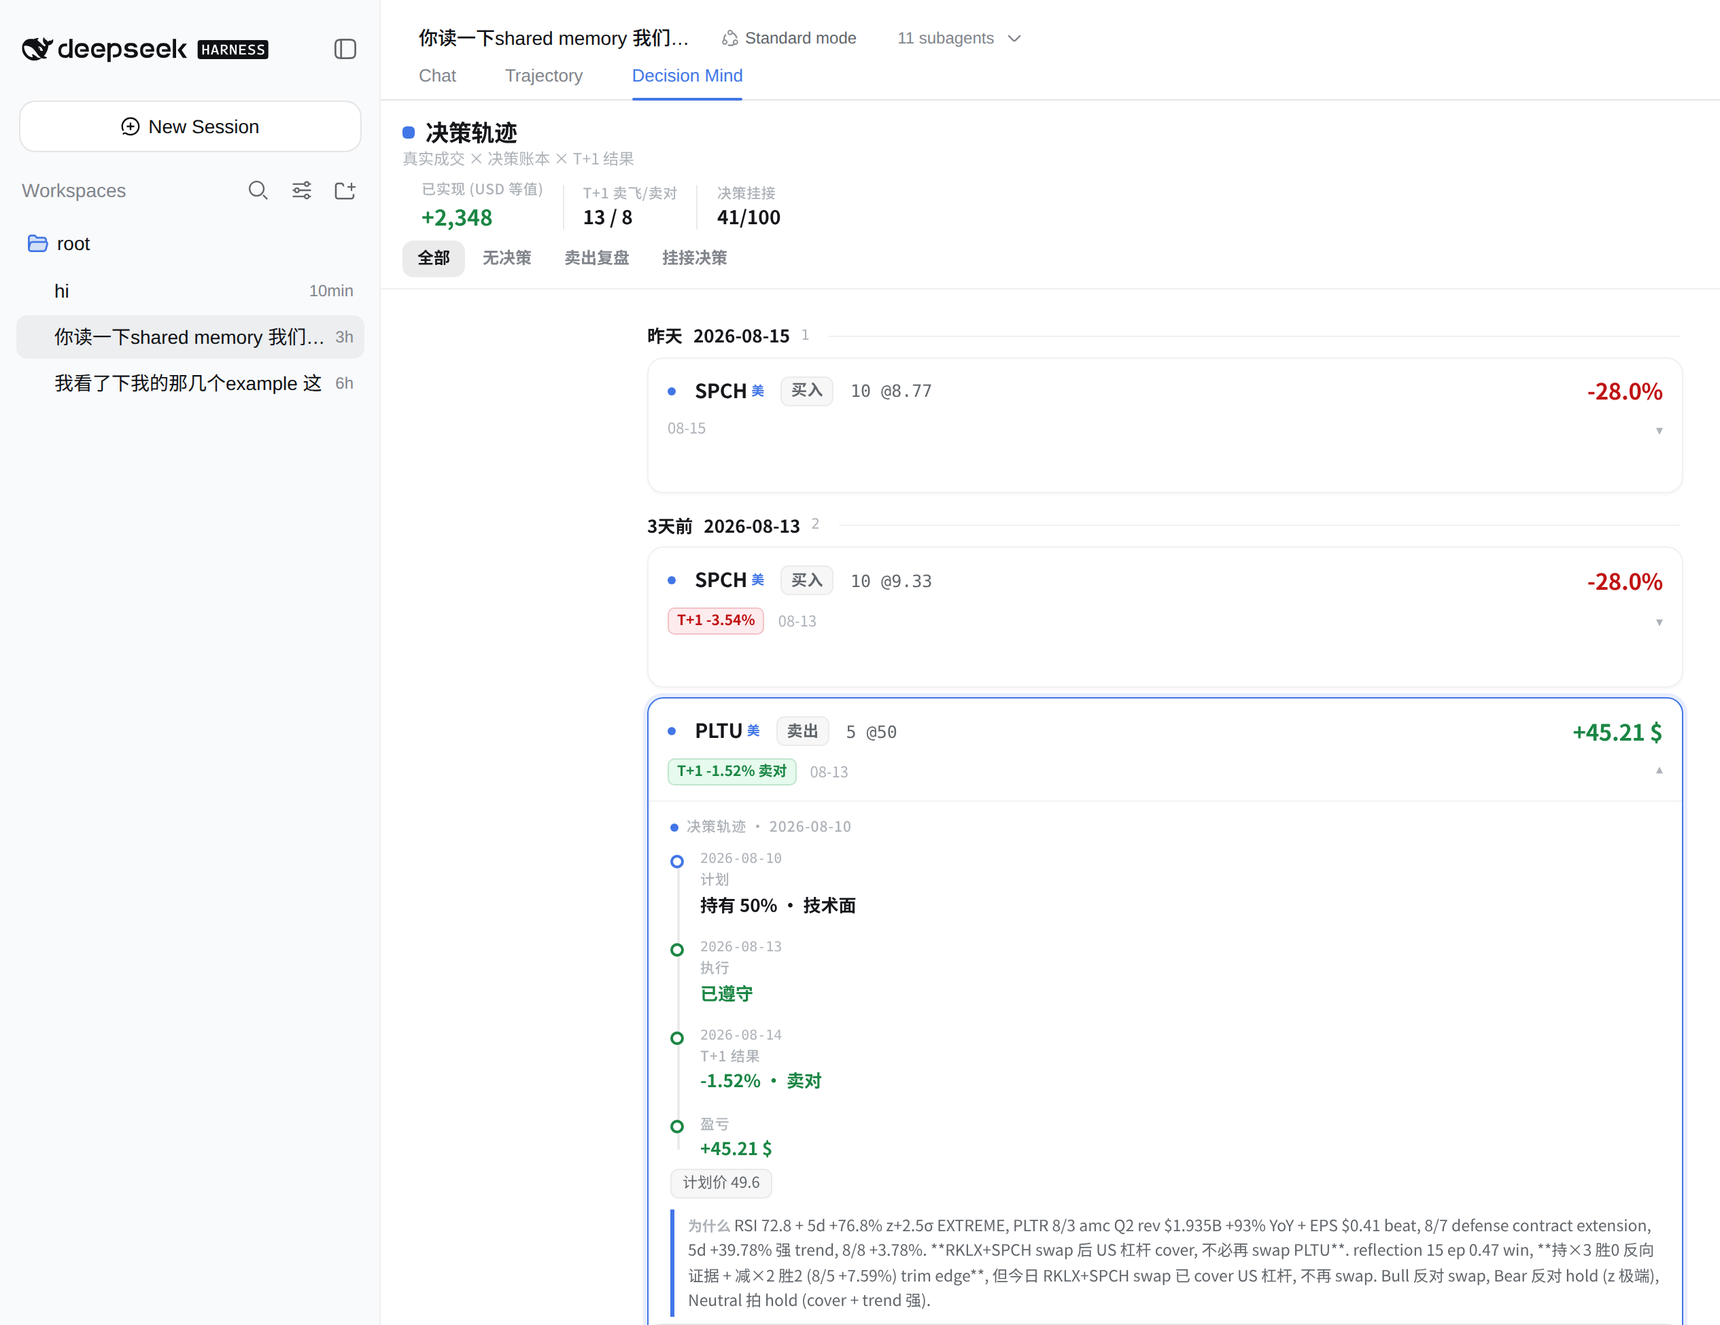Open the 'example' session from 6h ago
Screen dimensions: 1720x1325
click(190, 383)
